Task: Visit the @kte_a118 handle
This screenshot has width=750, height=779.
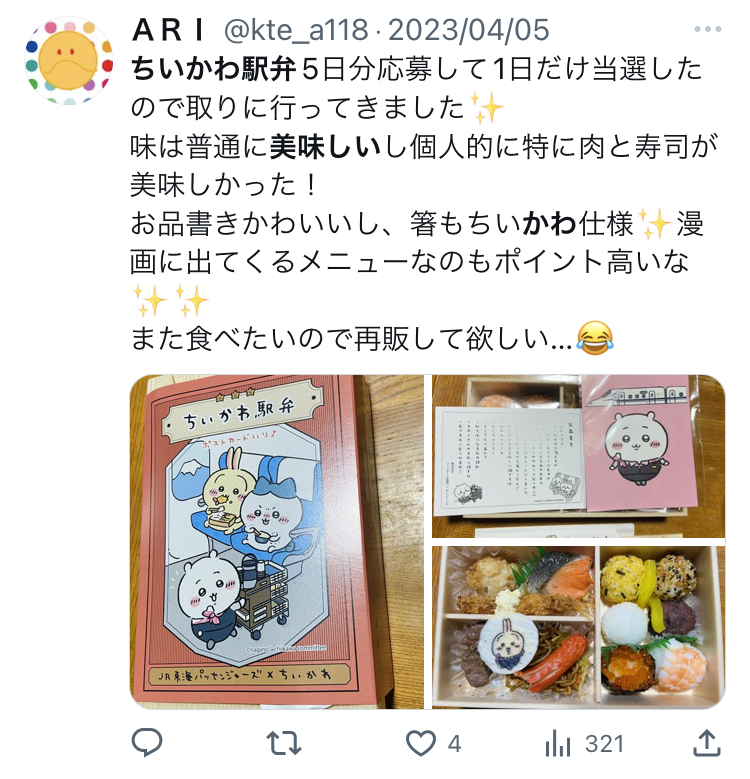Action: (297, 30)
